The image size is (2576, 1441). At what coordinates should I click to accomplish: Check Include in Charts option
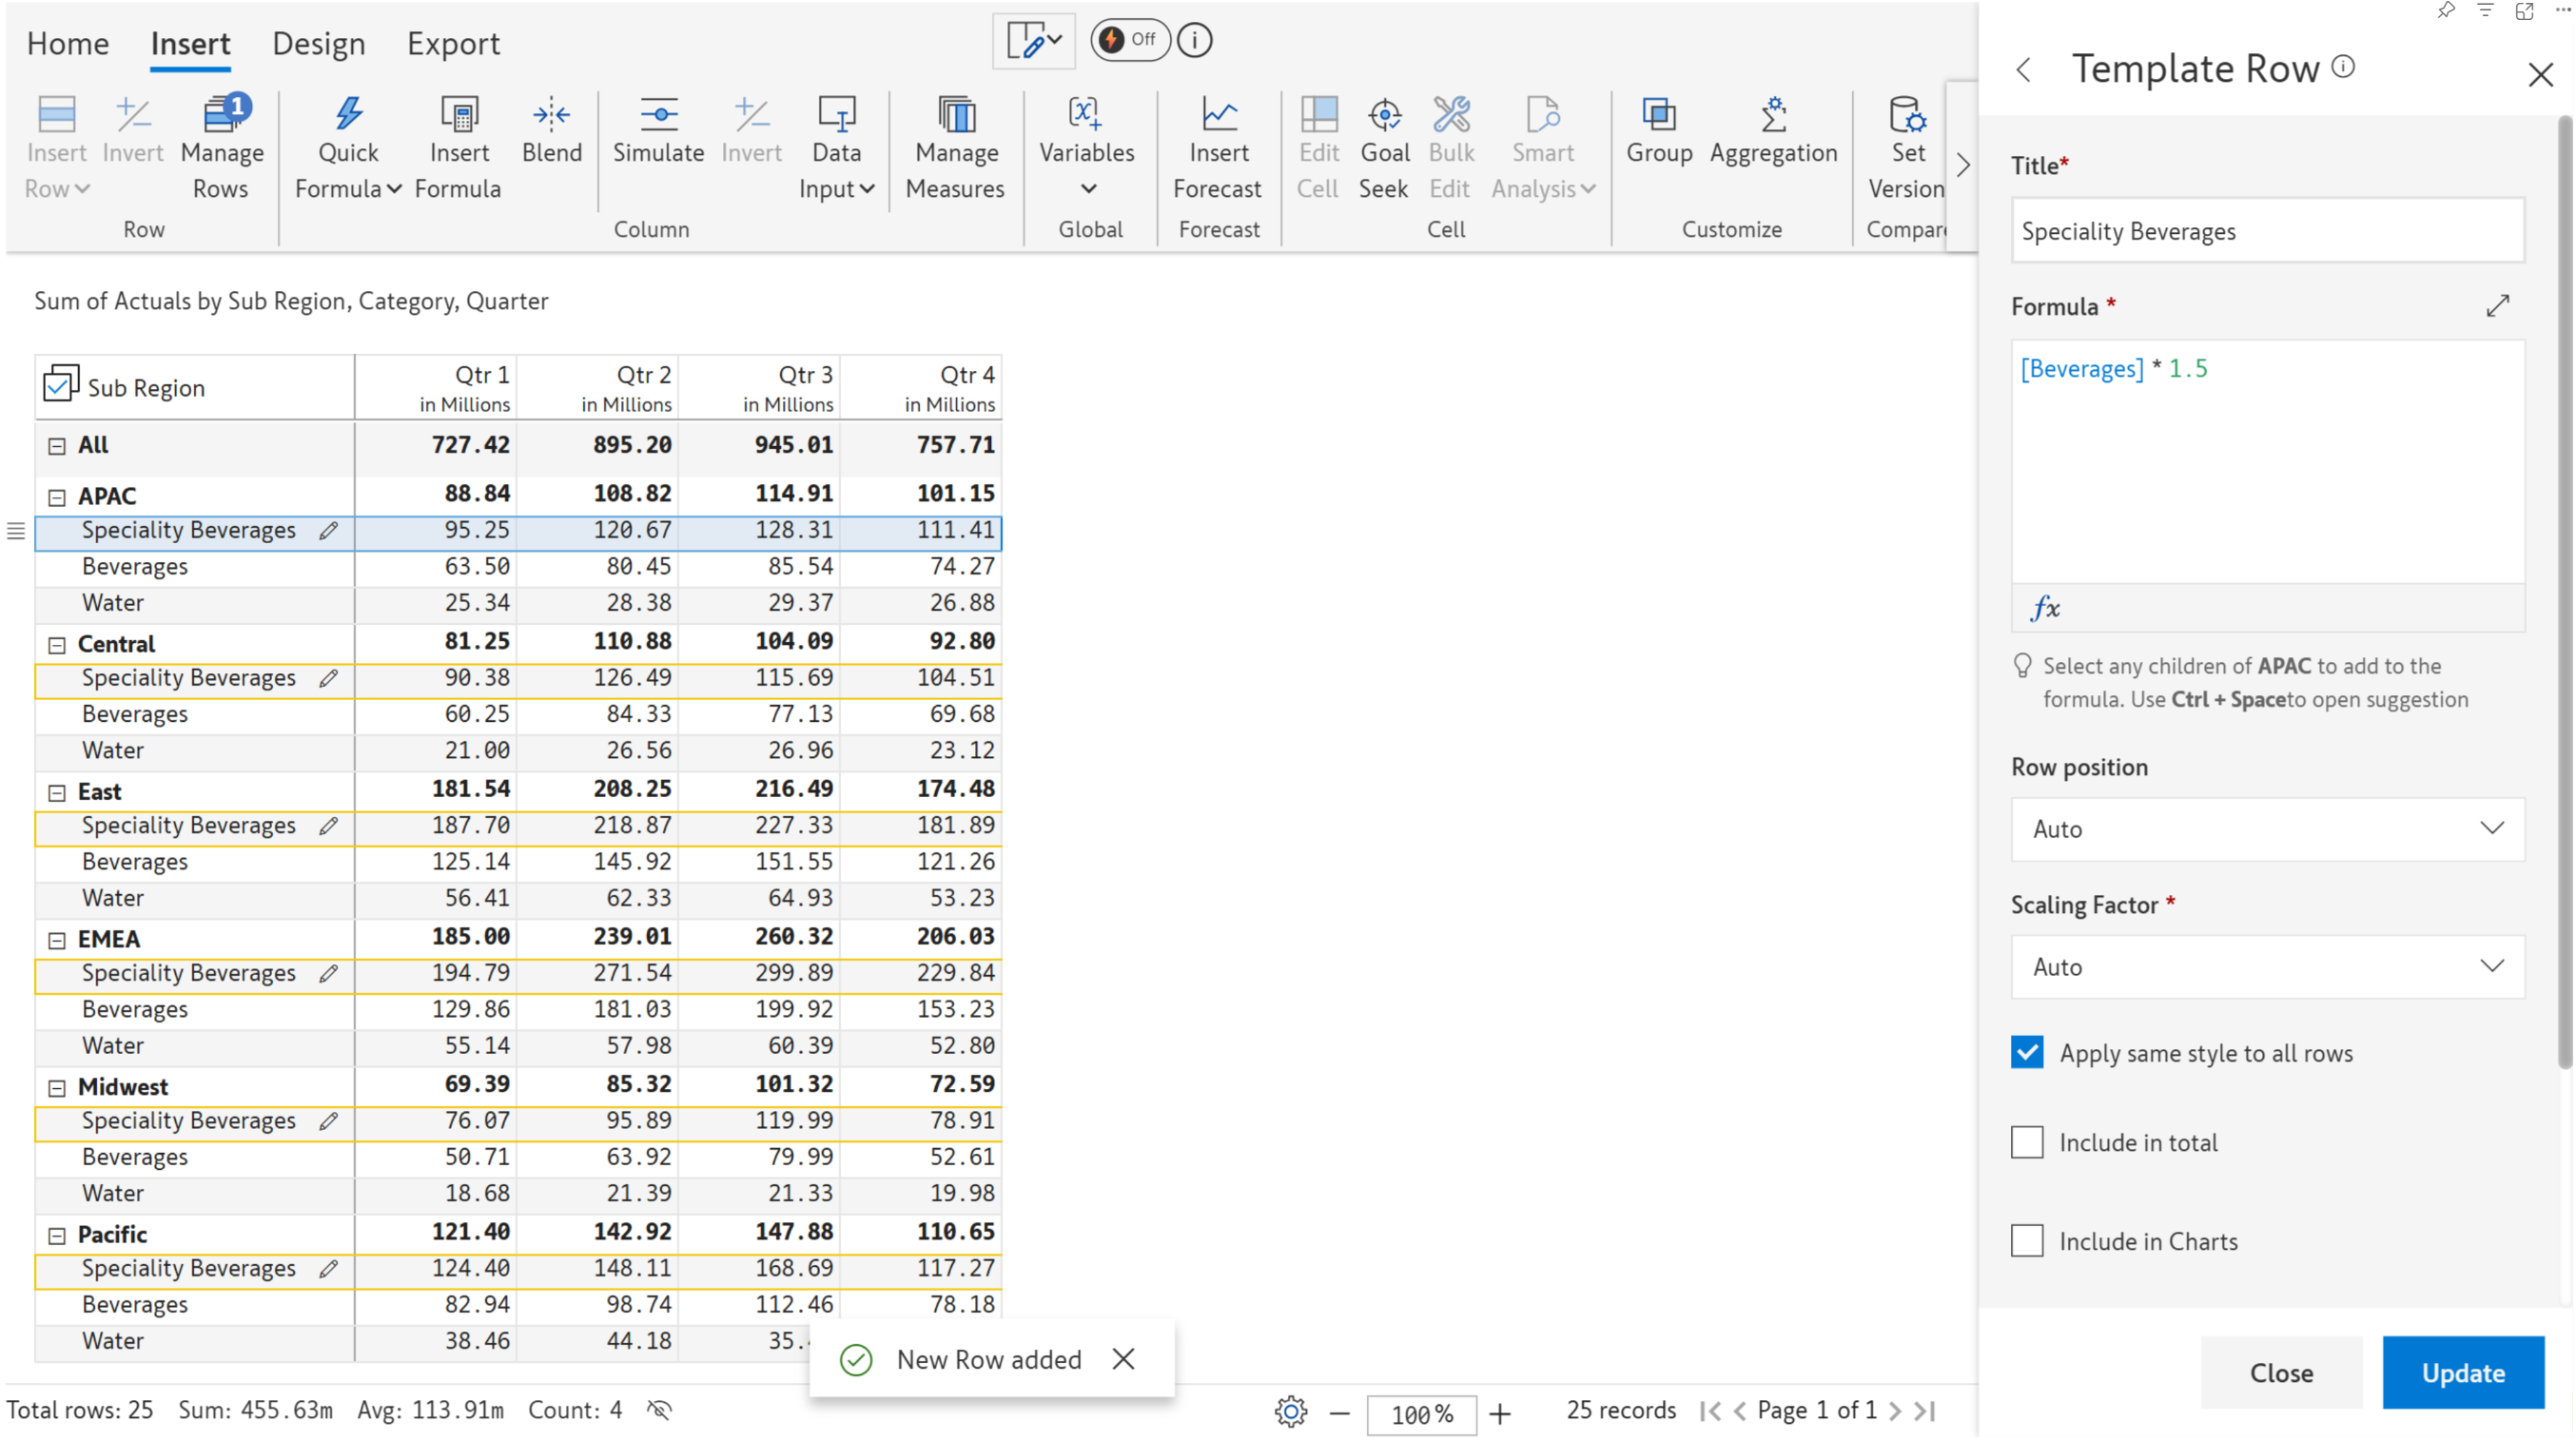tap(2027, 1241)
